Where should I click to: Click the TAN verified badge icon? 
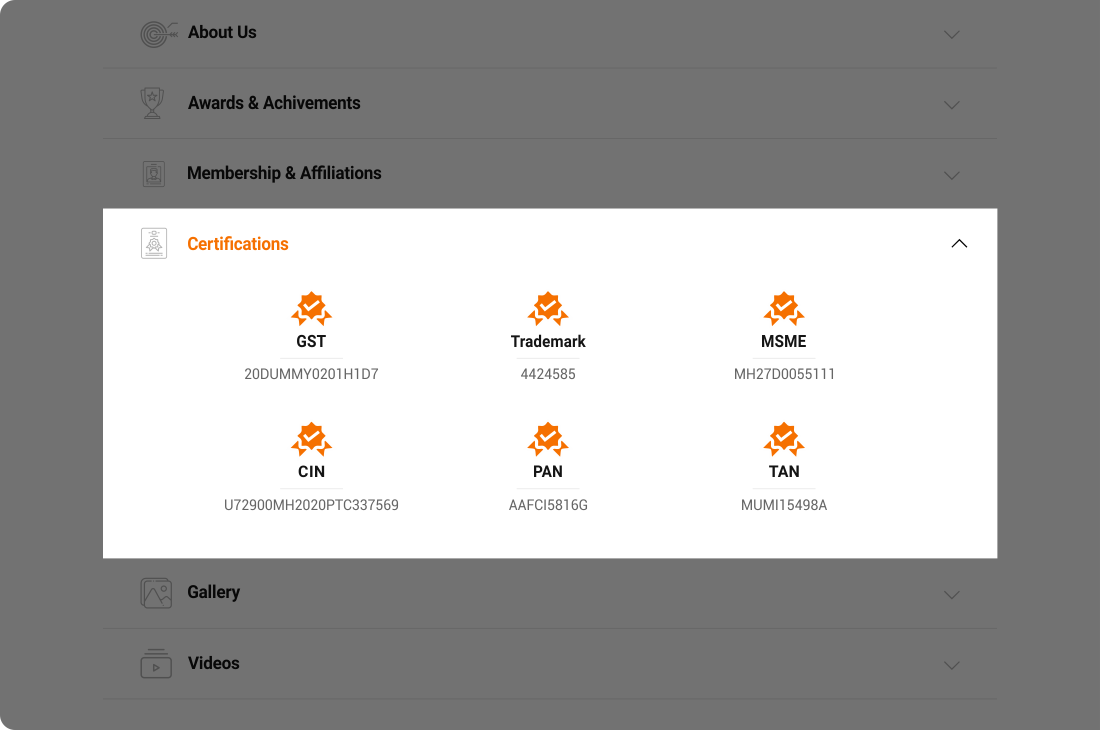click(x=784, y=440)
